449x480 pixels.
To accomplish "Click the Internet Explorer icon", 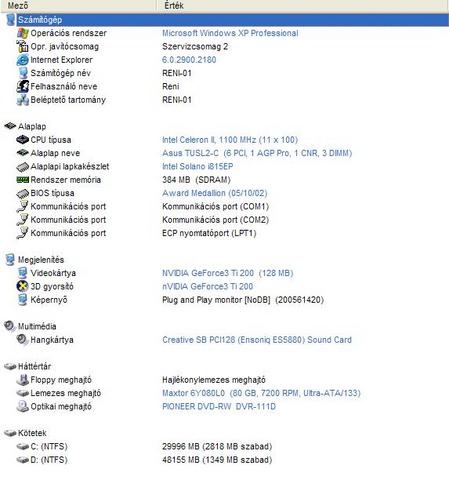I will click(x=23, y=60).
